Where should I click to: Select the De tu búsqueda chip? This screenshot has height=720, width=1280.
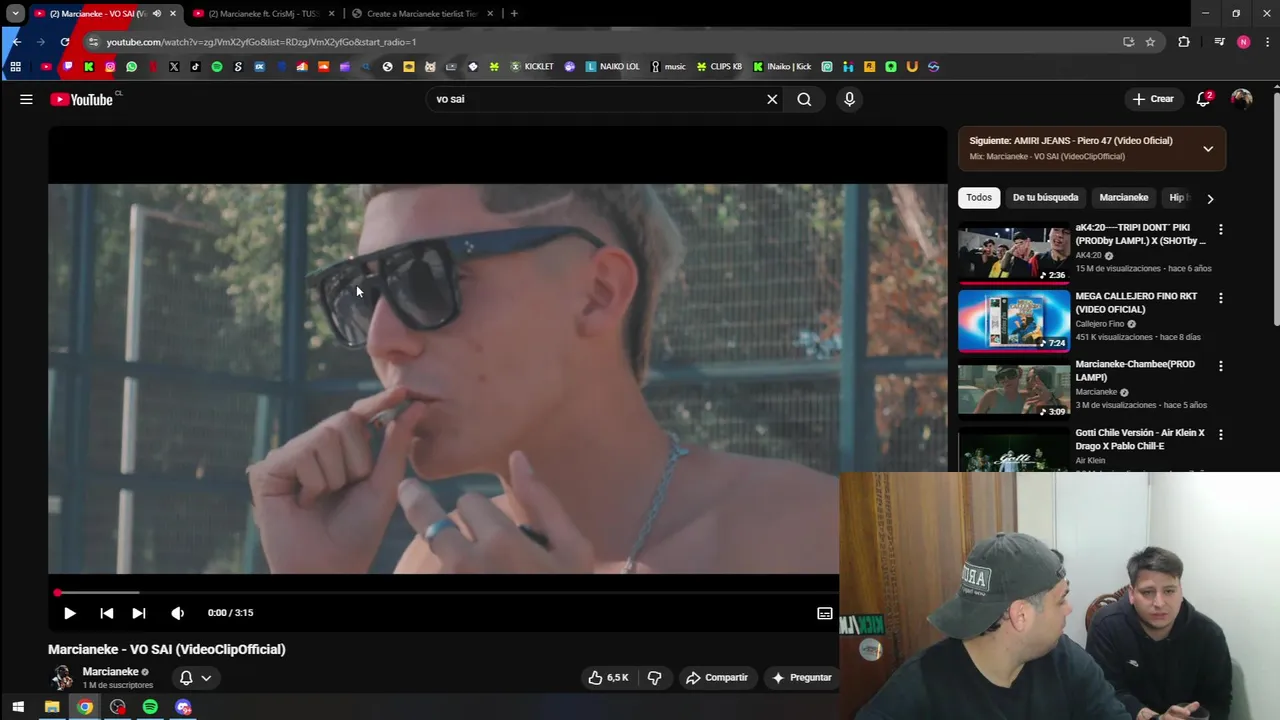pos(1045,197)
